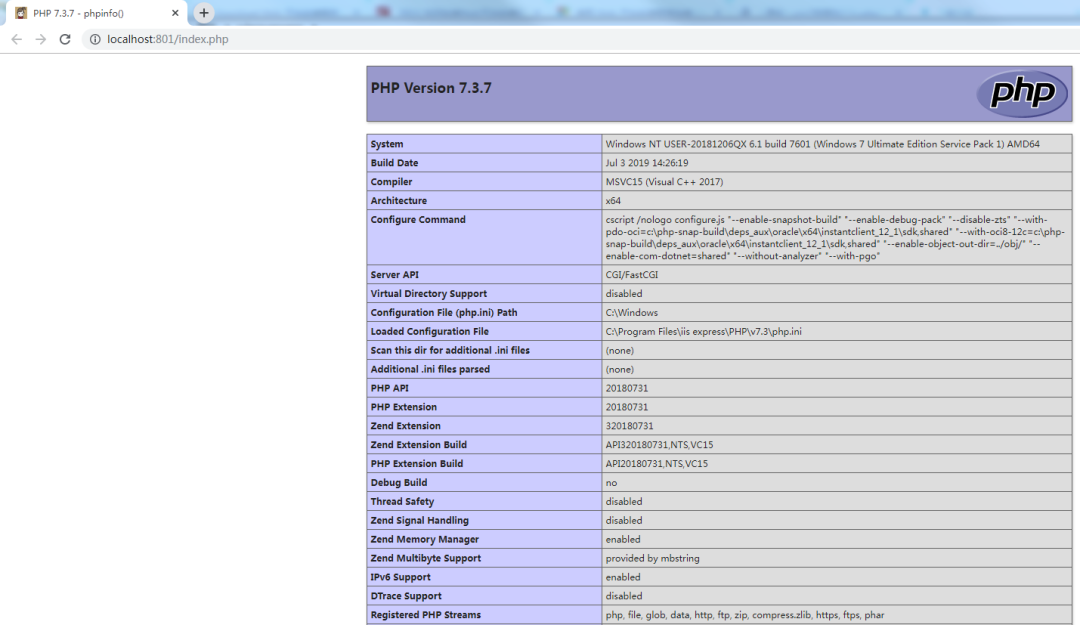
Task: Click the PHP Extension Build label
Action: (417, 464)
